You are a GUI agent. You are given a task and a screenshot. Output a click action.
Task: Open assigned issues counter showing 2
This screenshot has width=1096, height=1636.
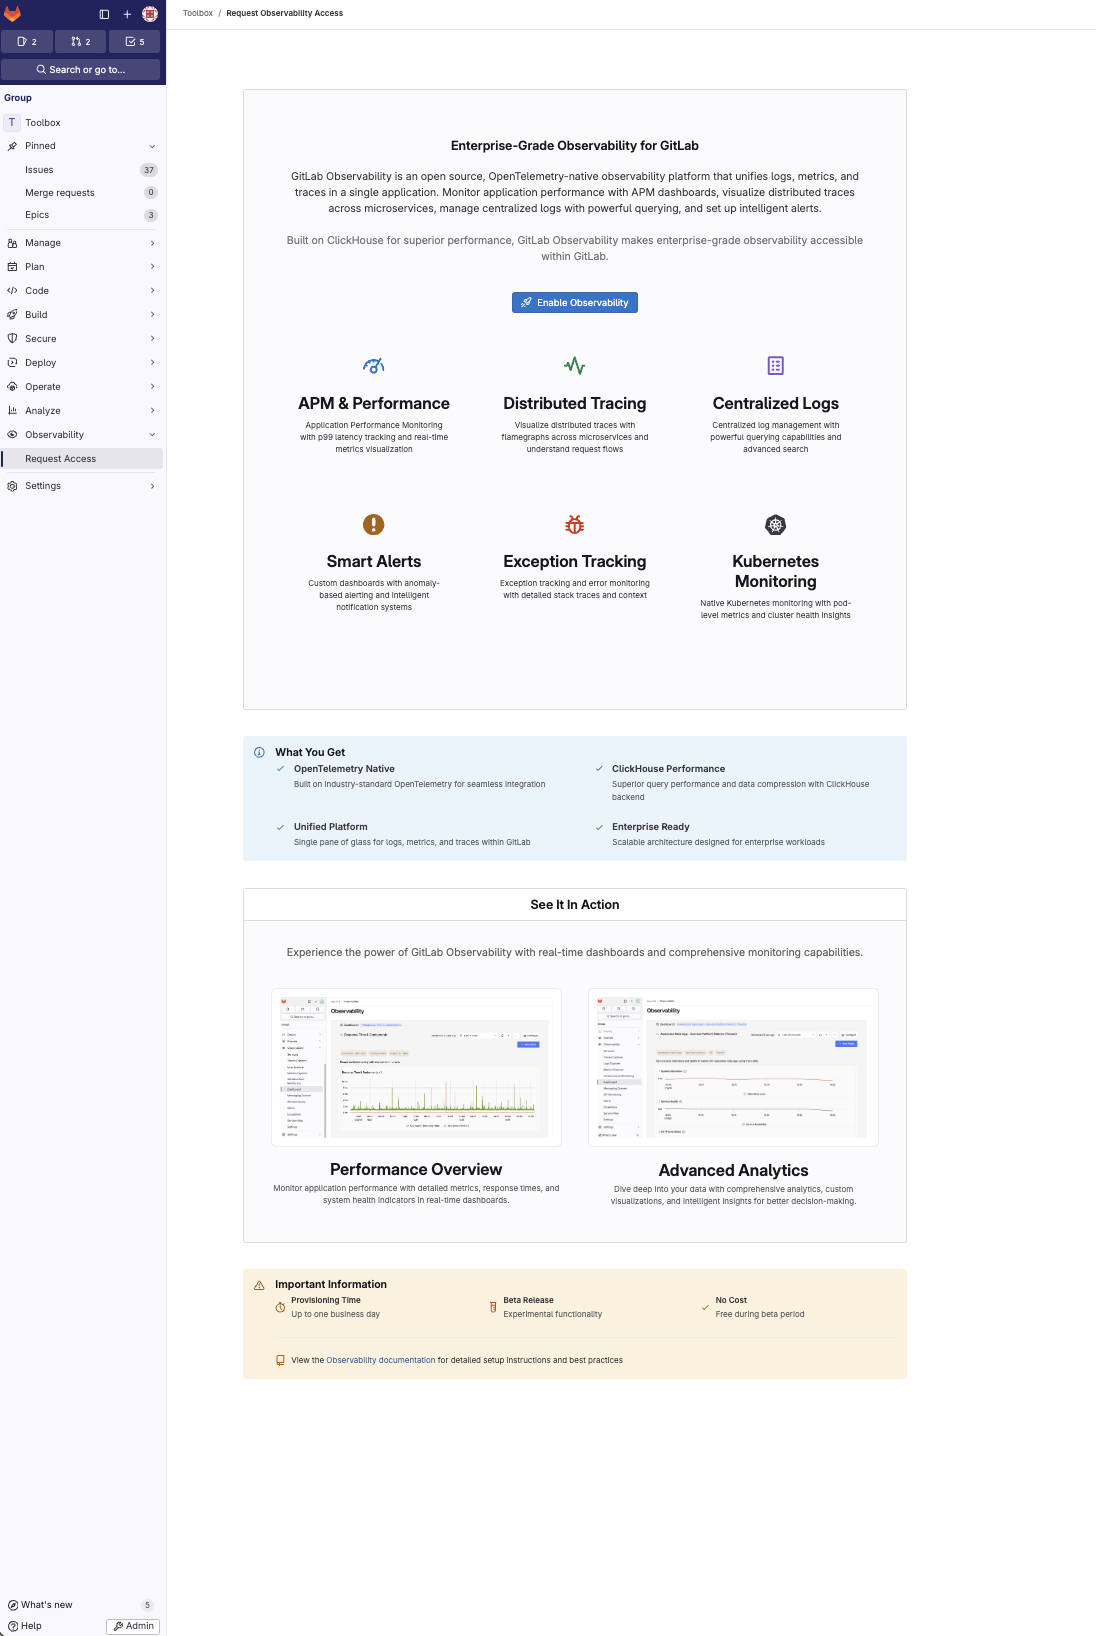point(27,42)
